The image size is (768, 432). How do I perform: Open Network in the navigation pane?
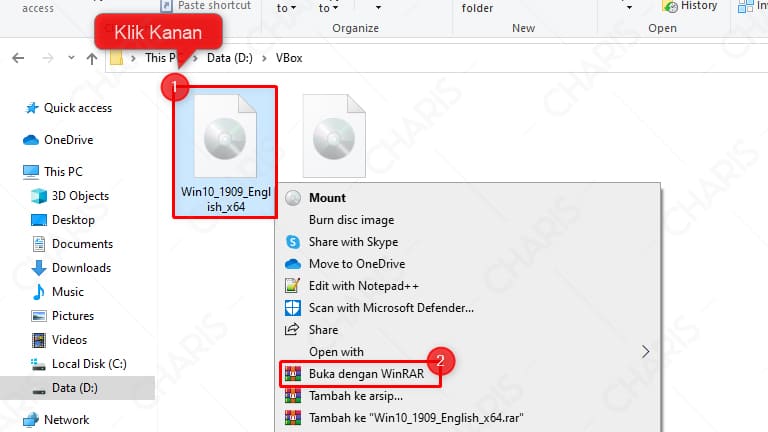click(x=67, y=420)
